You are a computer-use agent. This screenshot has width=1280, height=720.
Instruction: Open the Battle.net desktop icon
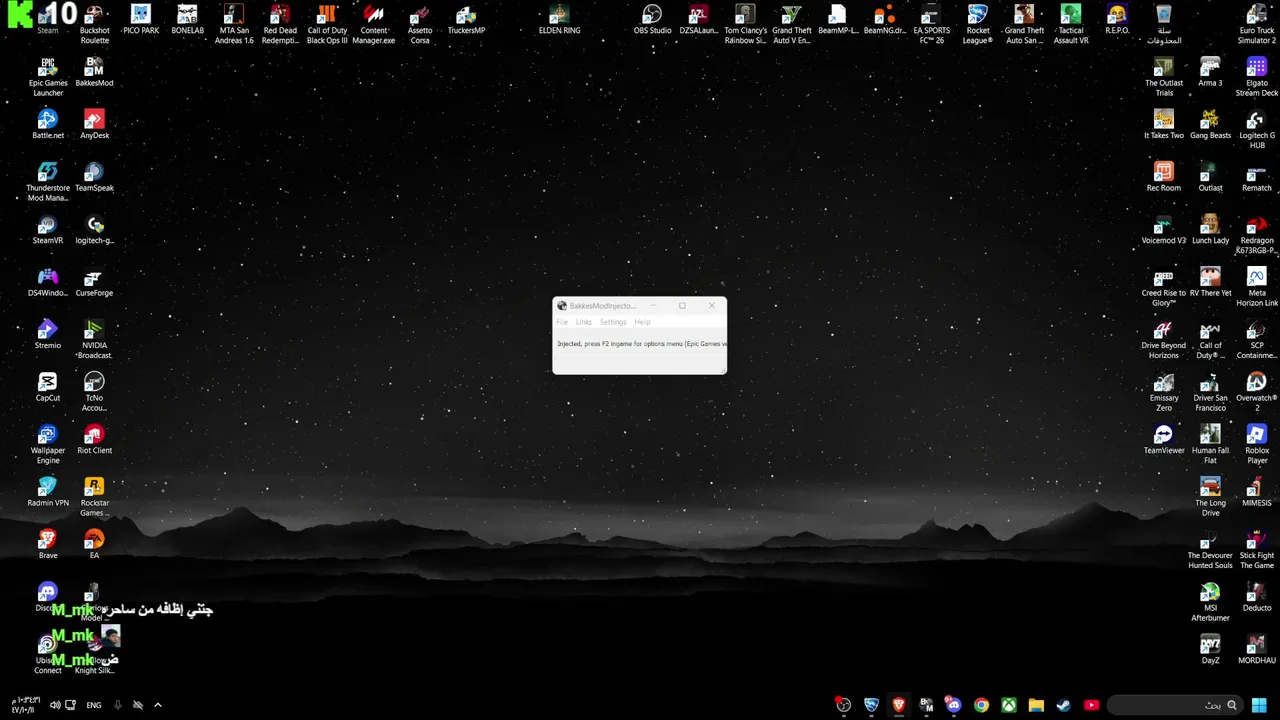pos(48,125)
